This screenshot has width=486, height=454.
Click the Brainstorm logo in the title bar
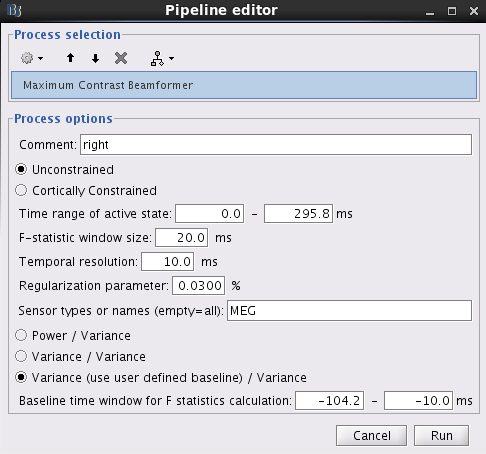pyautogui.click(x=14, y=11)
